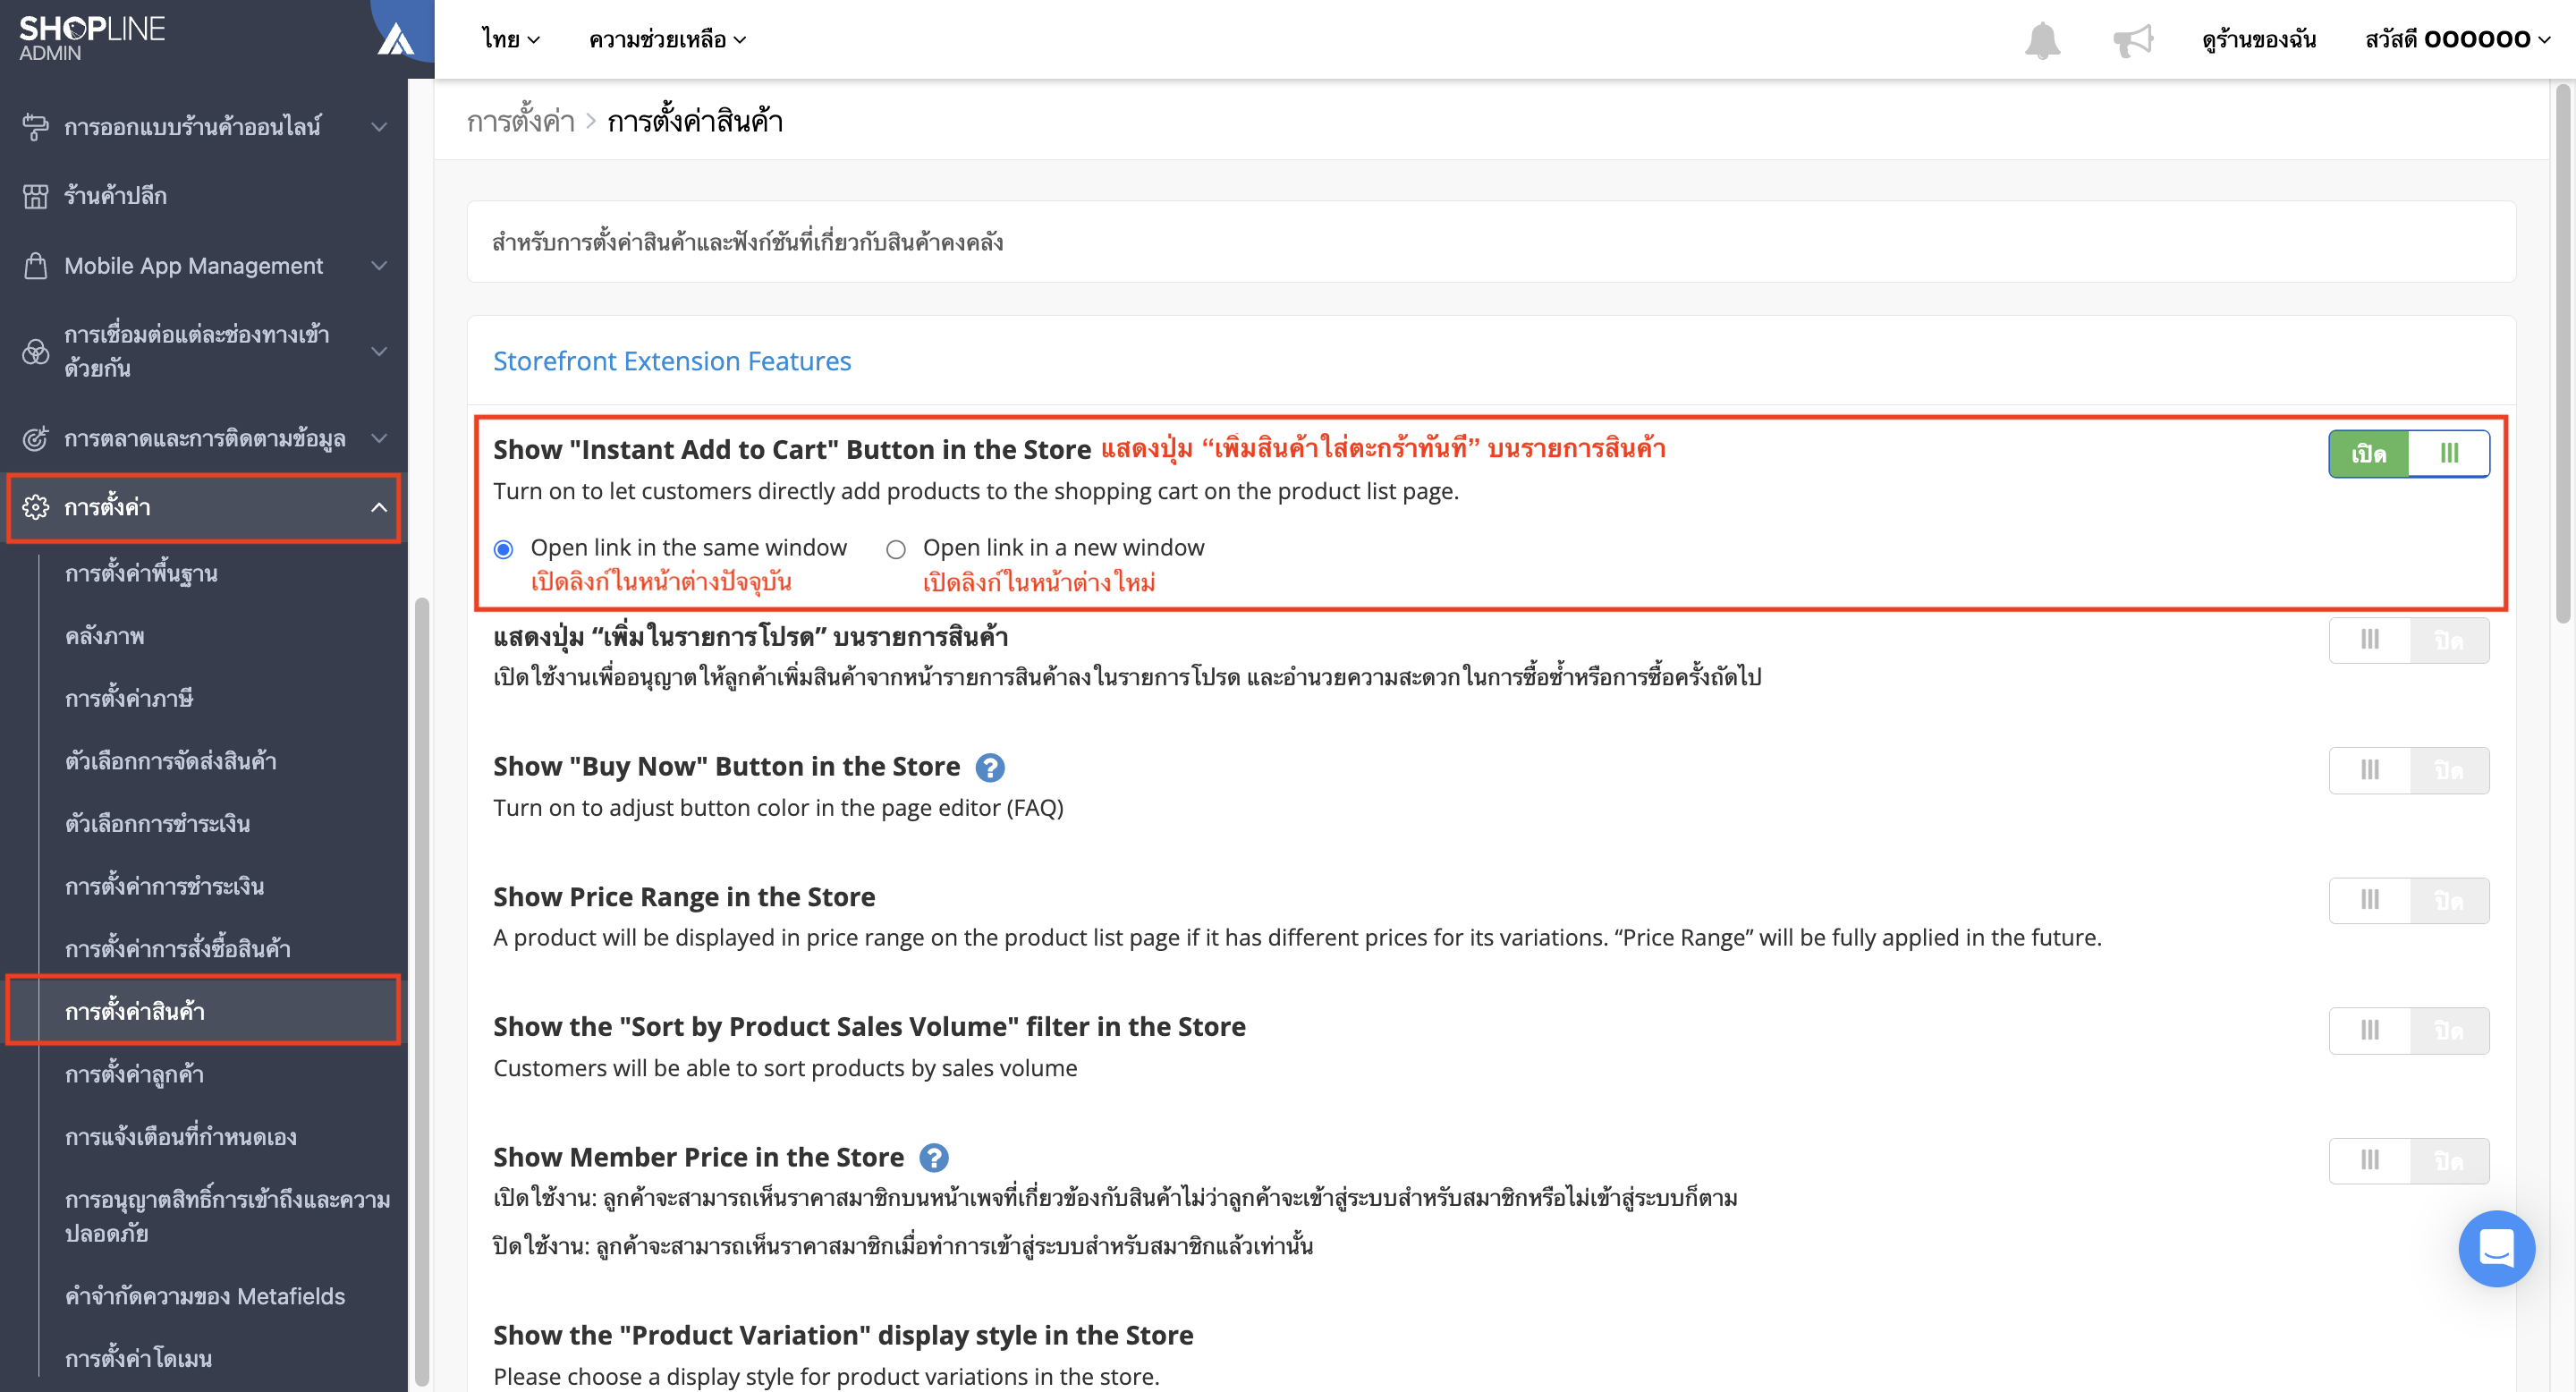Click the sail logo icon in header

pos(396,40)
